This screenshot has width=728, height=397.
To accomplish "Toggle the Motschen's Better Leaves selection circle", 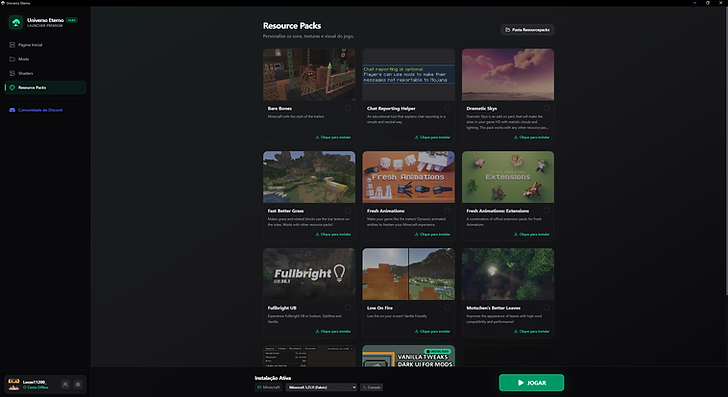I will click(x=546, y=308).
